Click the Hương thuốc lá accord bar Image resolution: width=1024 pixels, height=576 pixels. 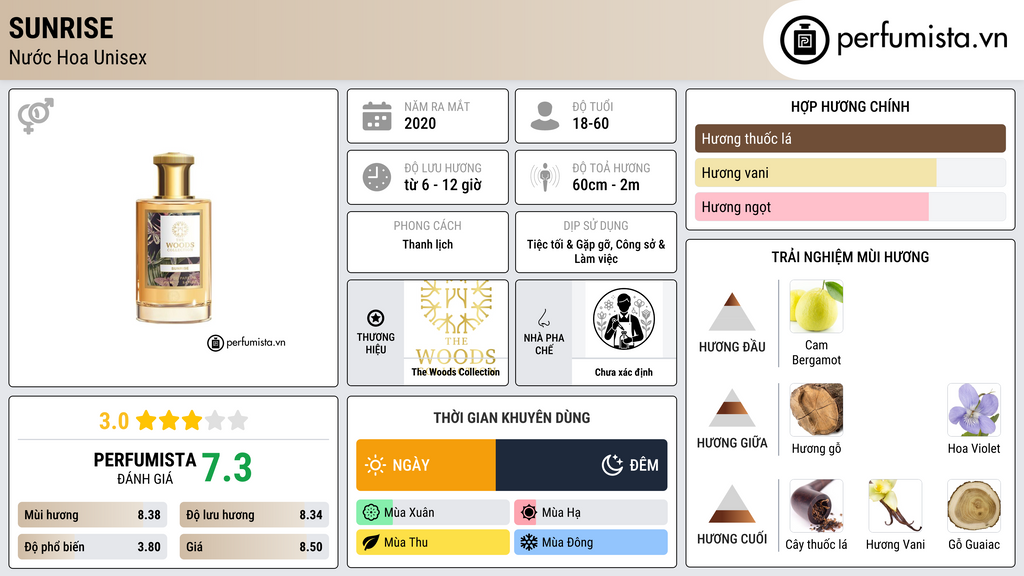pyautogui.click(x=850, y=138)
